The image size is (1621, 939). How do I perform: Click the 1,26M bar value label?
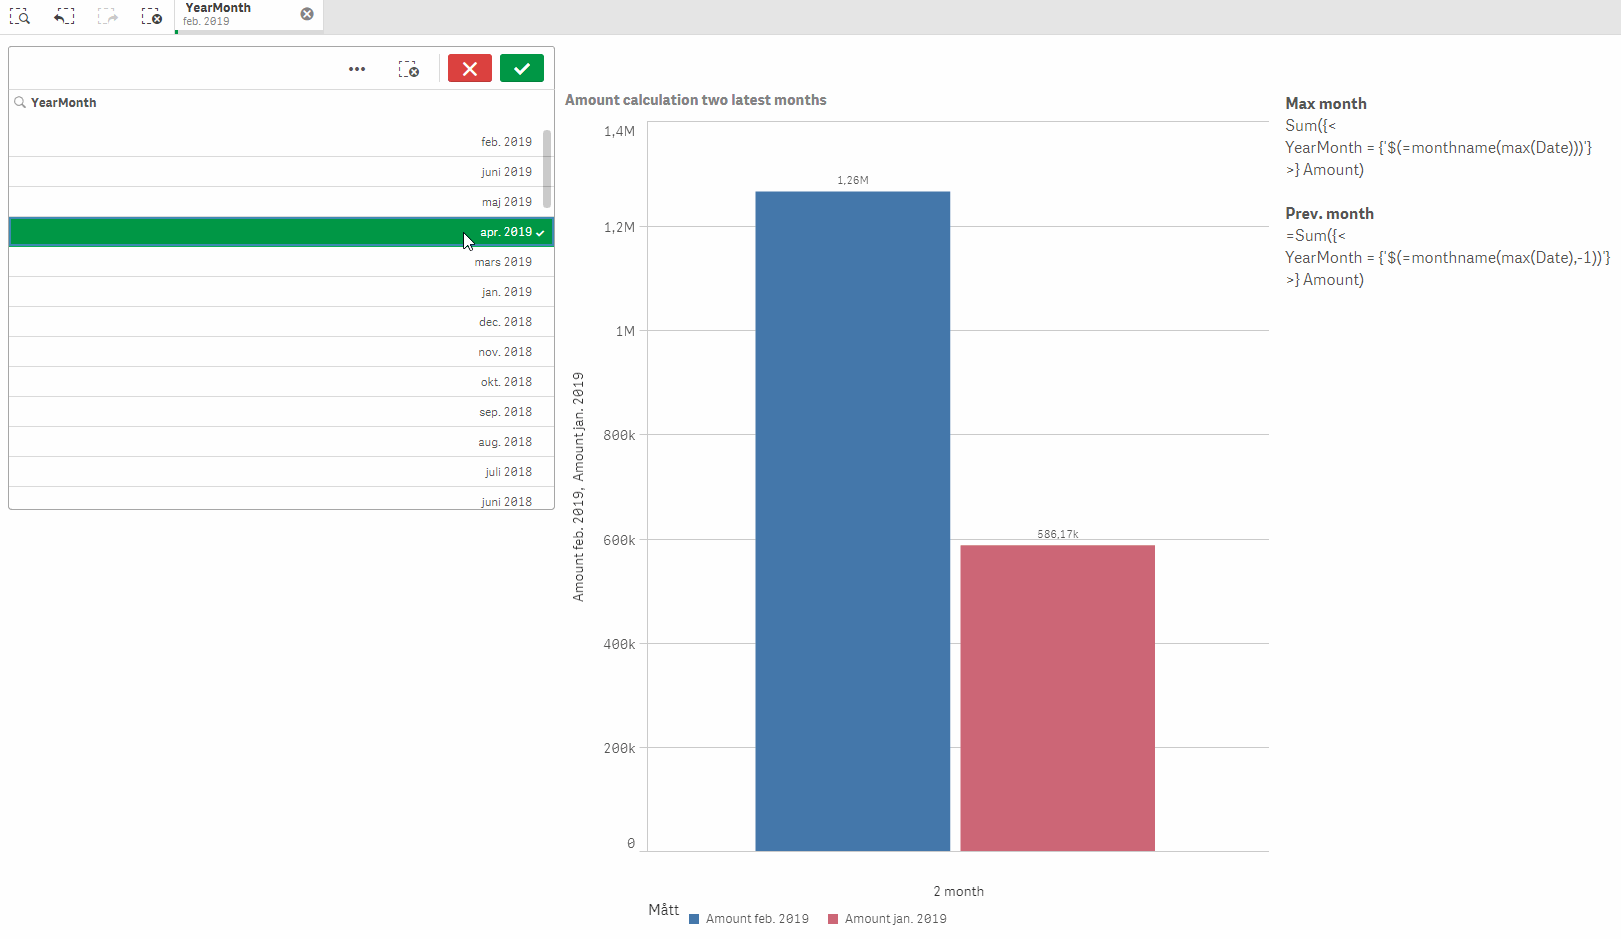tap(853, 180)
